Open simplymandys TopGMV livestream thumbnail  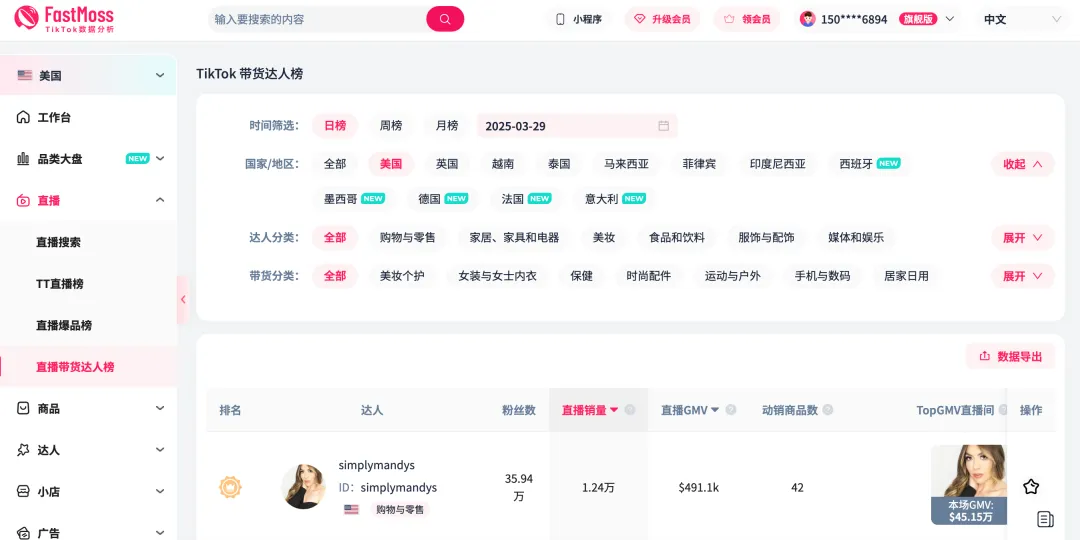pyautogui.click(x=968, y=485)
